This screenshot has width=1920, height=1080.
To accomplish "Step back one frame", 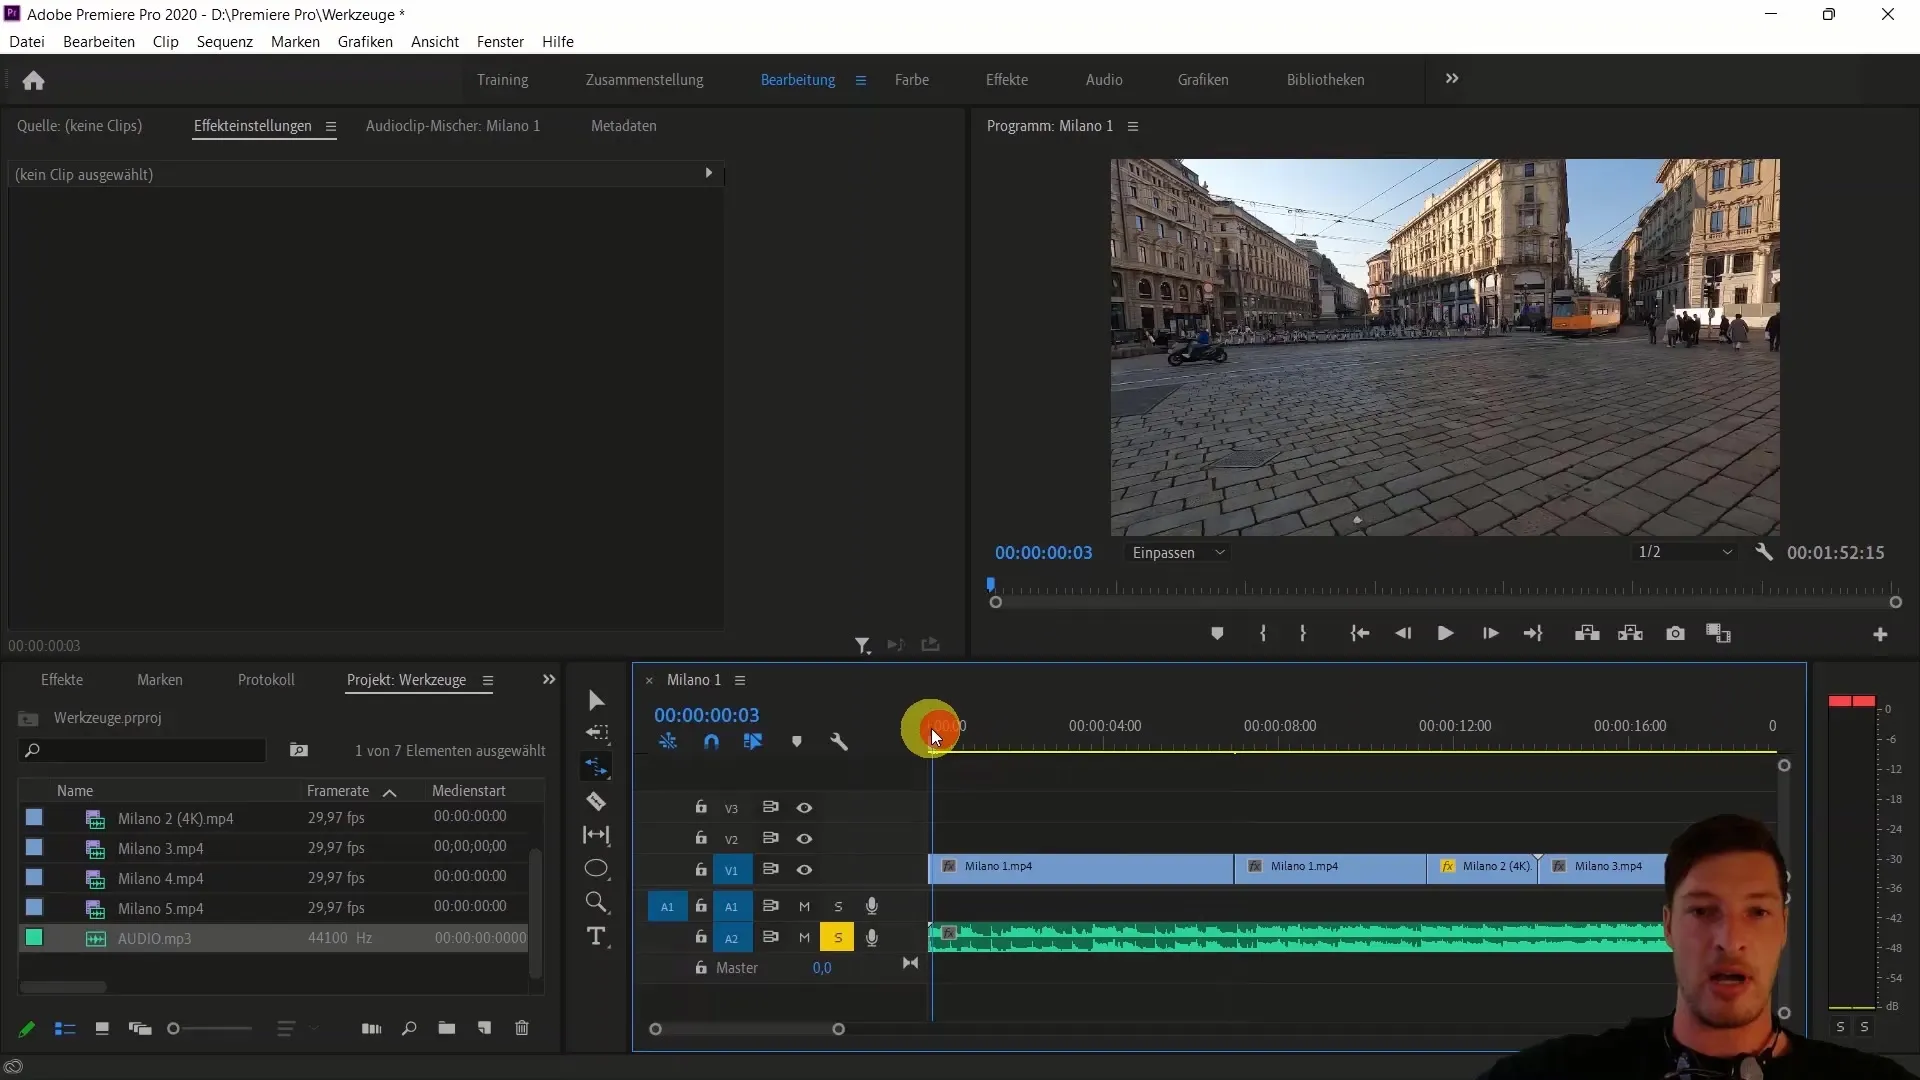I will [x=1403, y=633].
